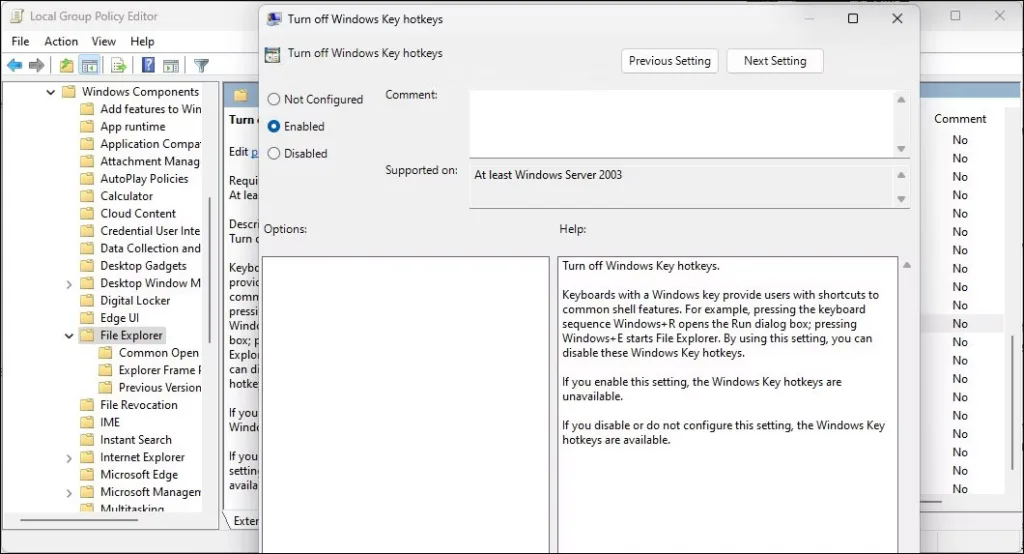Image resolution: width=1024 pixels, height=554 pixels.
Task: Open the View menu
Action: pyautogui.click(x=103, y=41)
